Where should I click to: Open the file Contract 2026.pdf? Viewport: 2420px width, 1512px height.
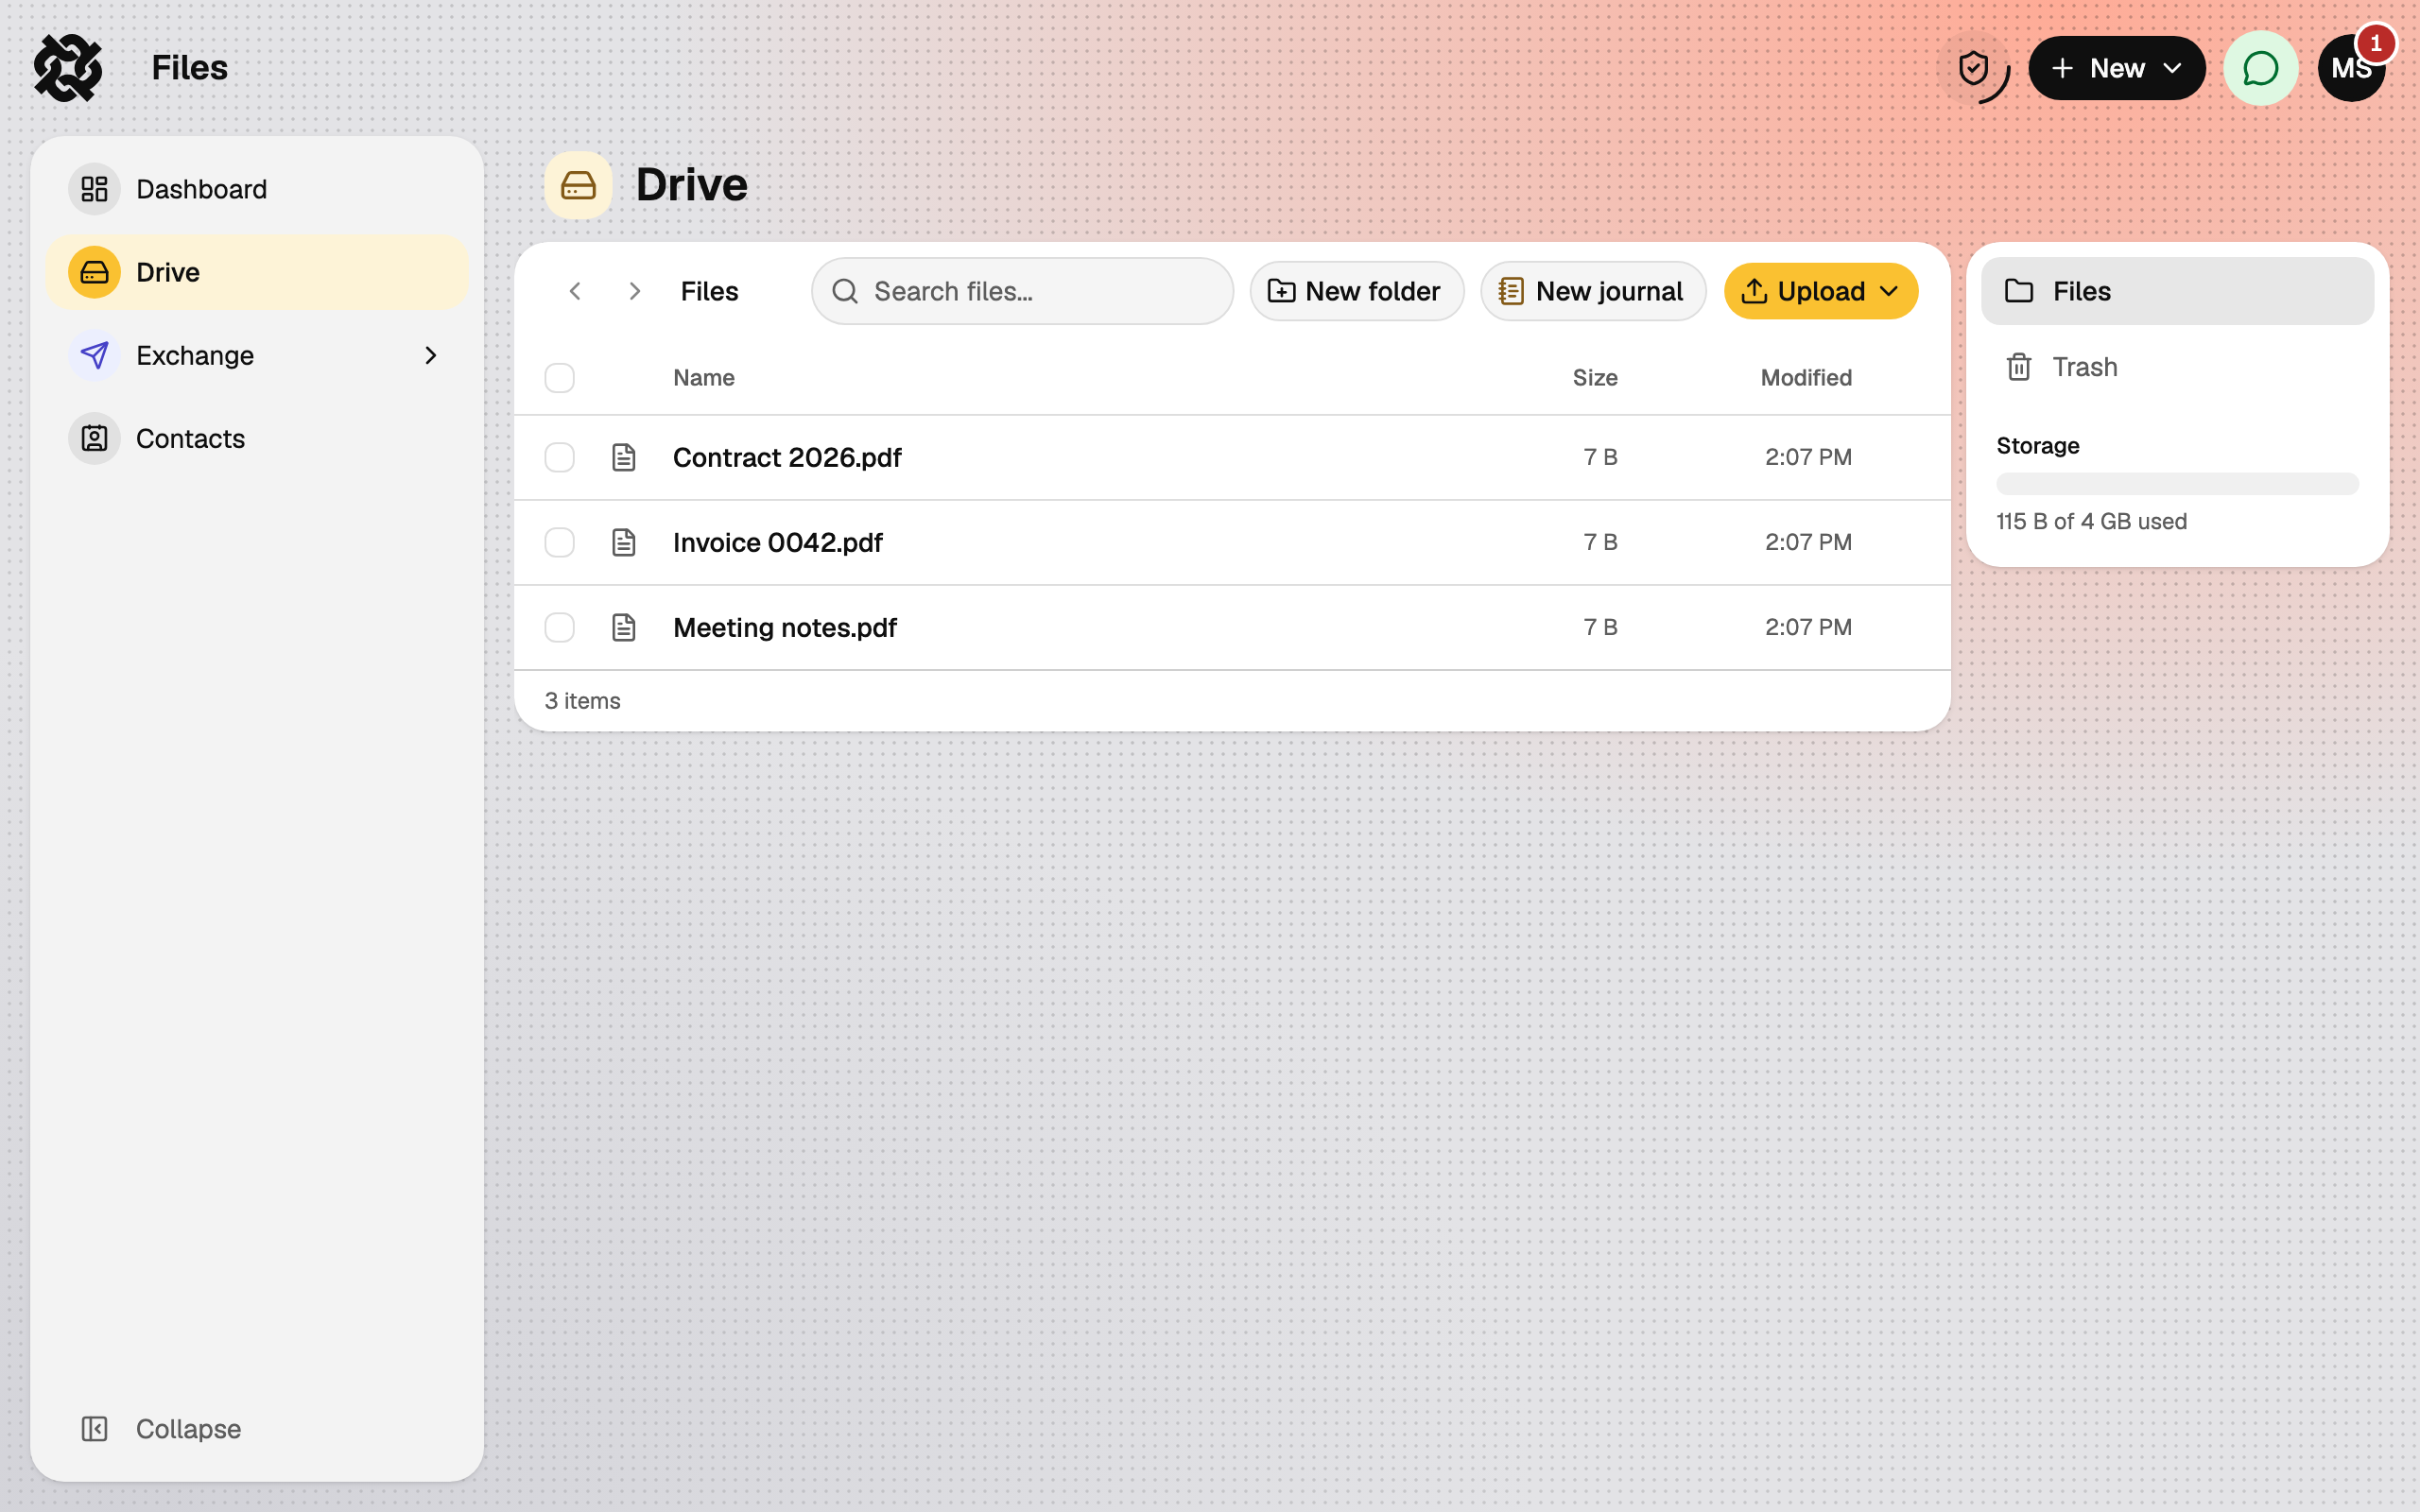787,457
